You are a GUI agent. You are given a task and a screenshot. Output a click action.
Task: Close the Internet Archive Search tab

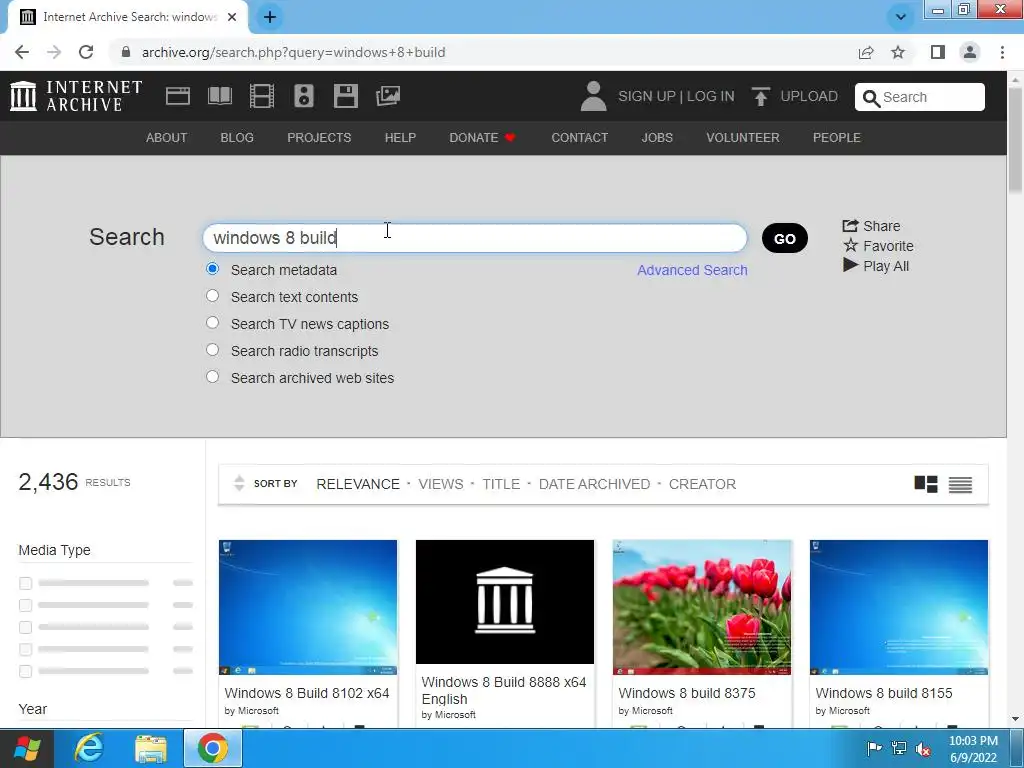(x=232, y=17)
